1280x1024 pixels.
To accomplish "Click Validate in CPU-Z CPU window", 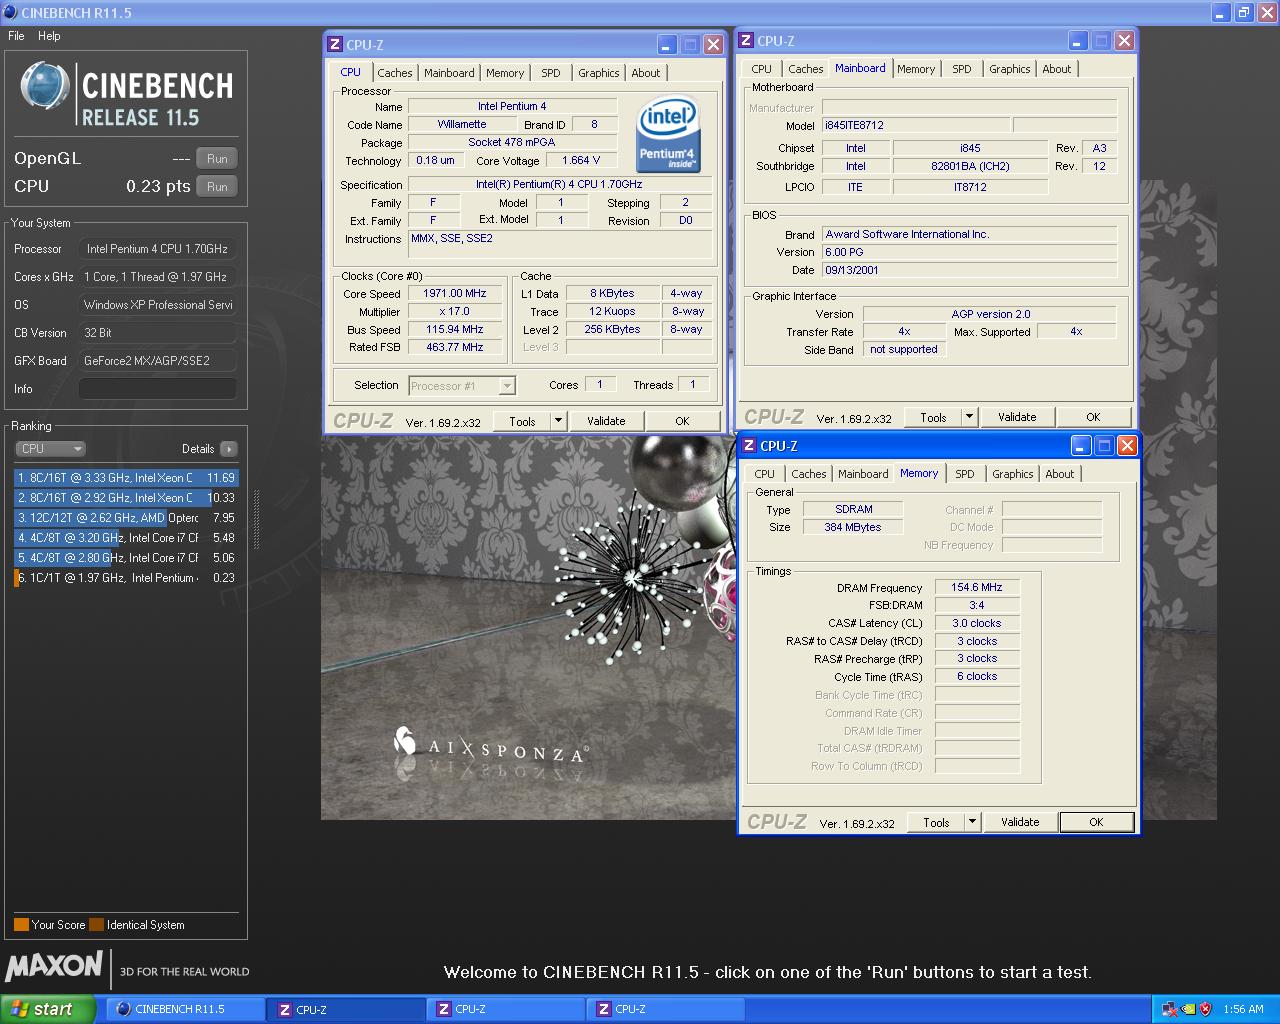I will pos(606,421).
